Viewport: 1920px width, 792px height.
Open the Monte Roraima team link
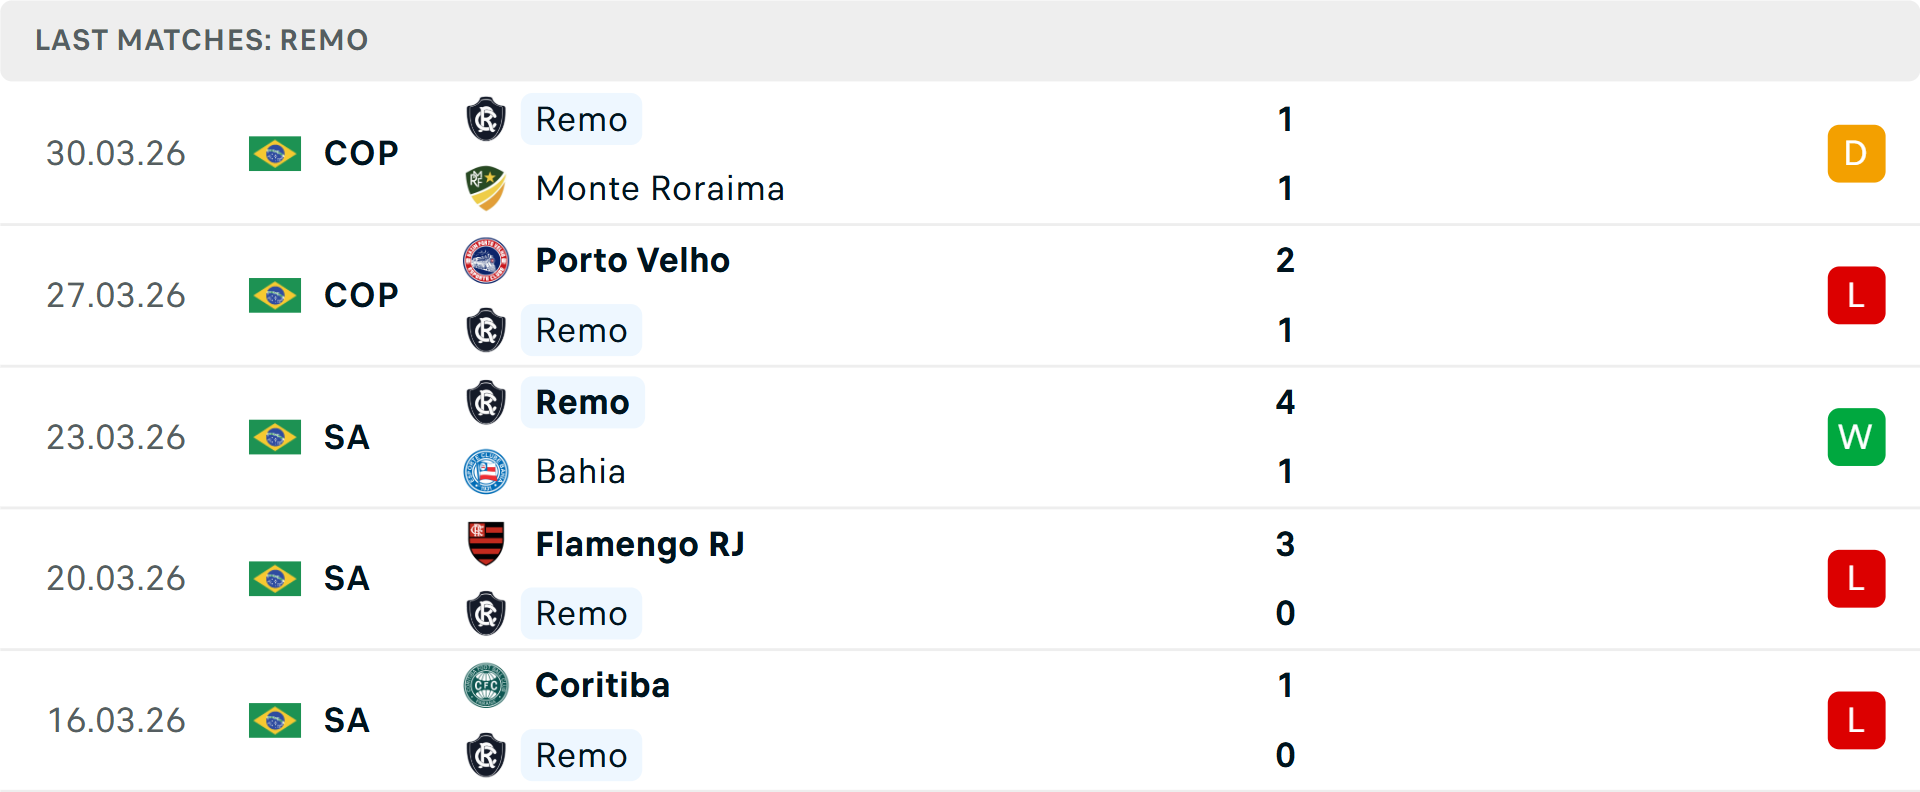click(660, 189)
